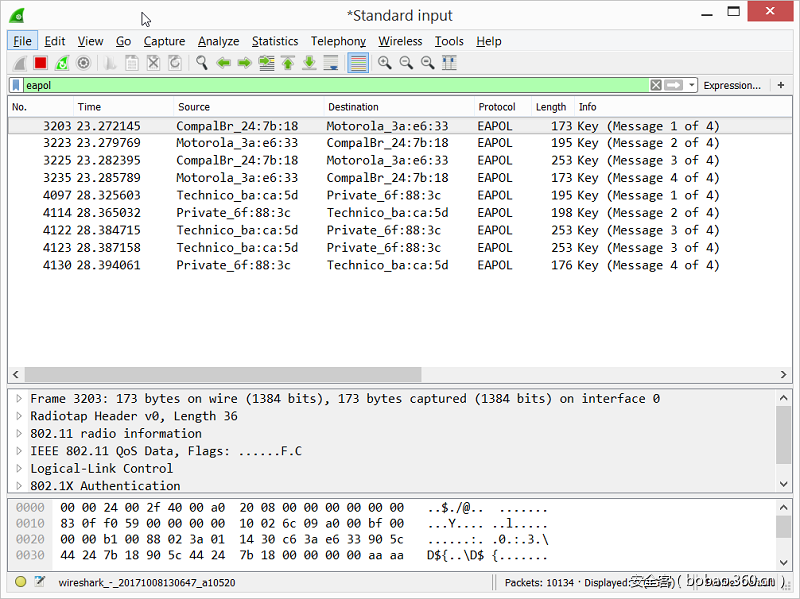The image size is (800, 599).
Task: Expand the Radiotap Header v0 tree
Action: coord(19,416)
